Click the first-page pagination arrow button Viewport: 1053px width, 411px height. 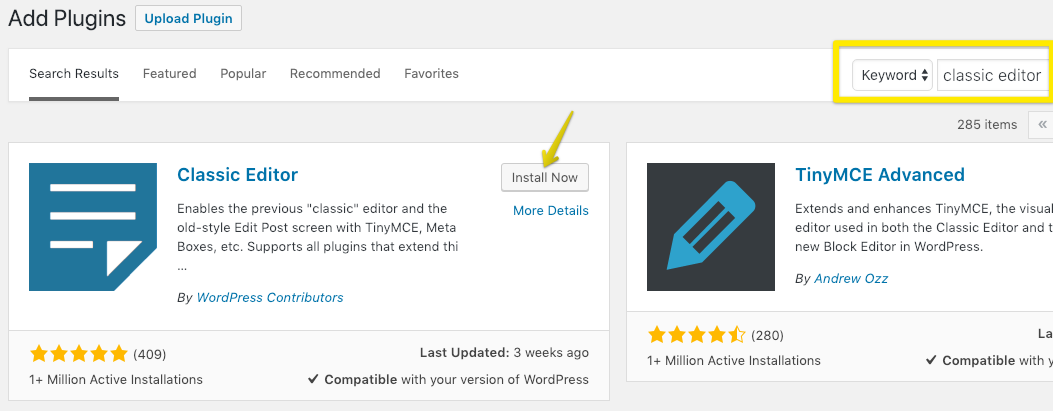click(x=1042, y=125)
